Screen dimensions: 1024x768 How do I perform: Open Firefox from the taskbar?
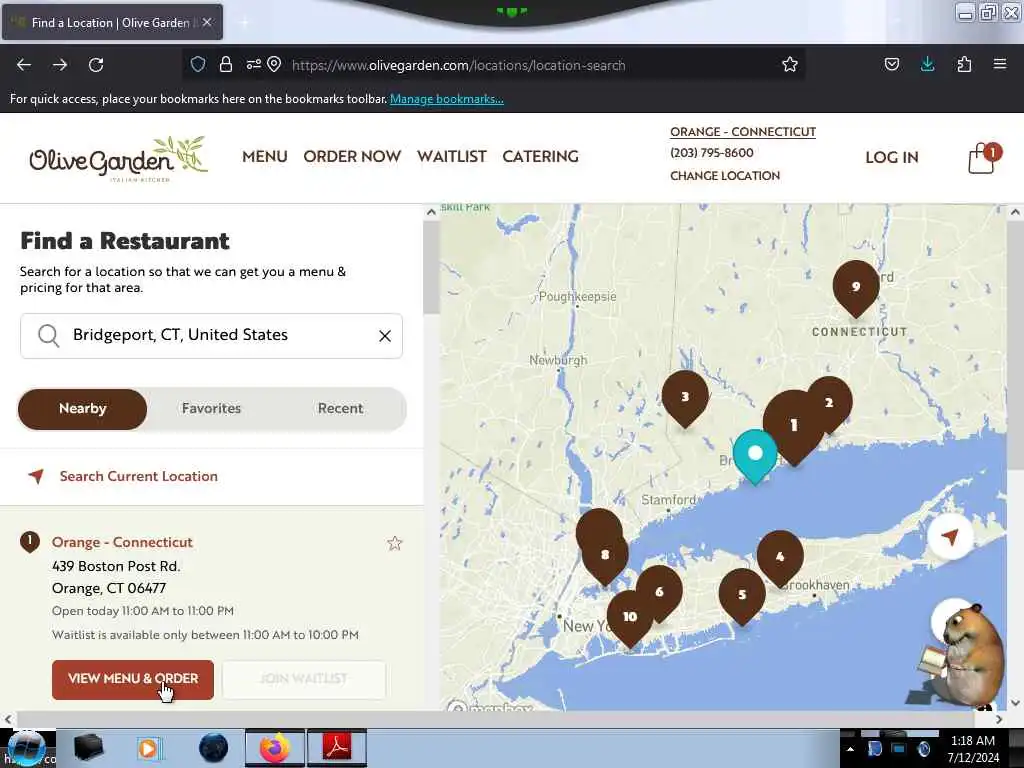coord(275,748)
